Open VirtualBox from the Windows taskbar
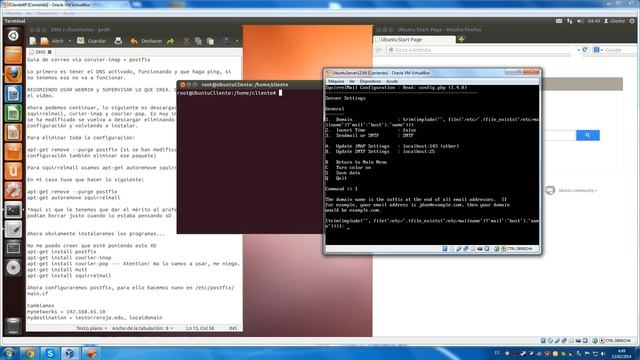 (x=70, y=353)
